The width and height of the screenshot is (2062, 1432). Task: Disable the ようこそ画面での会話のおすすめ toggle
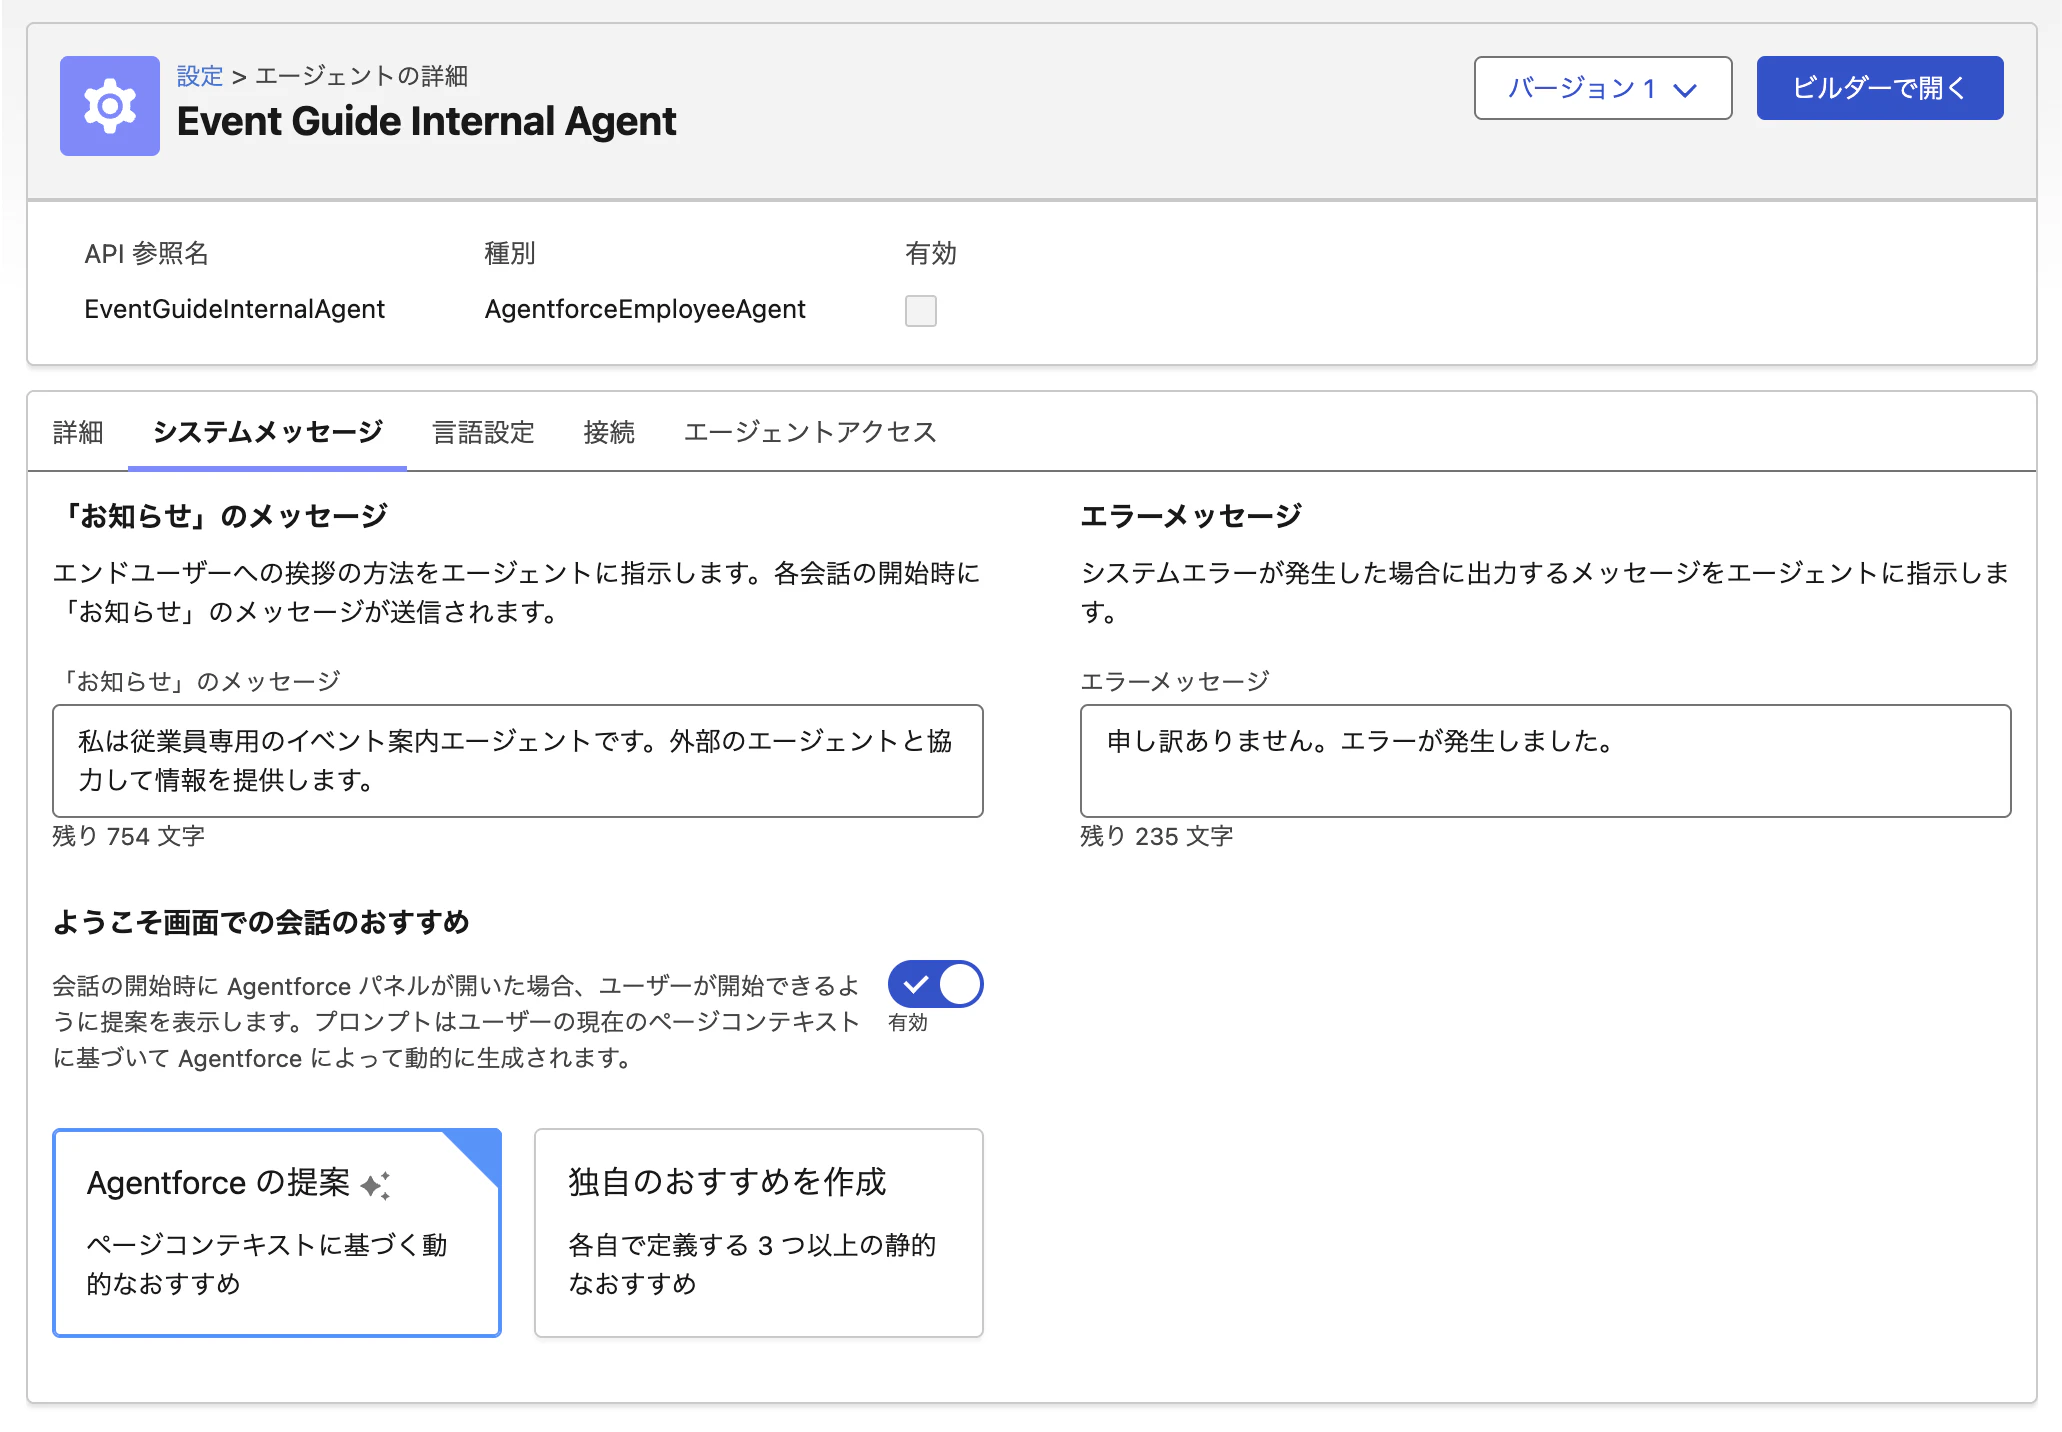tap(935, 984)
